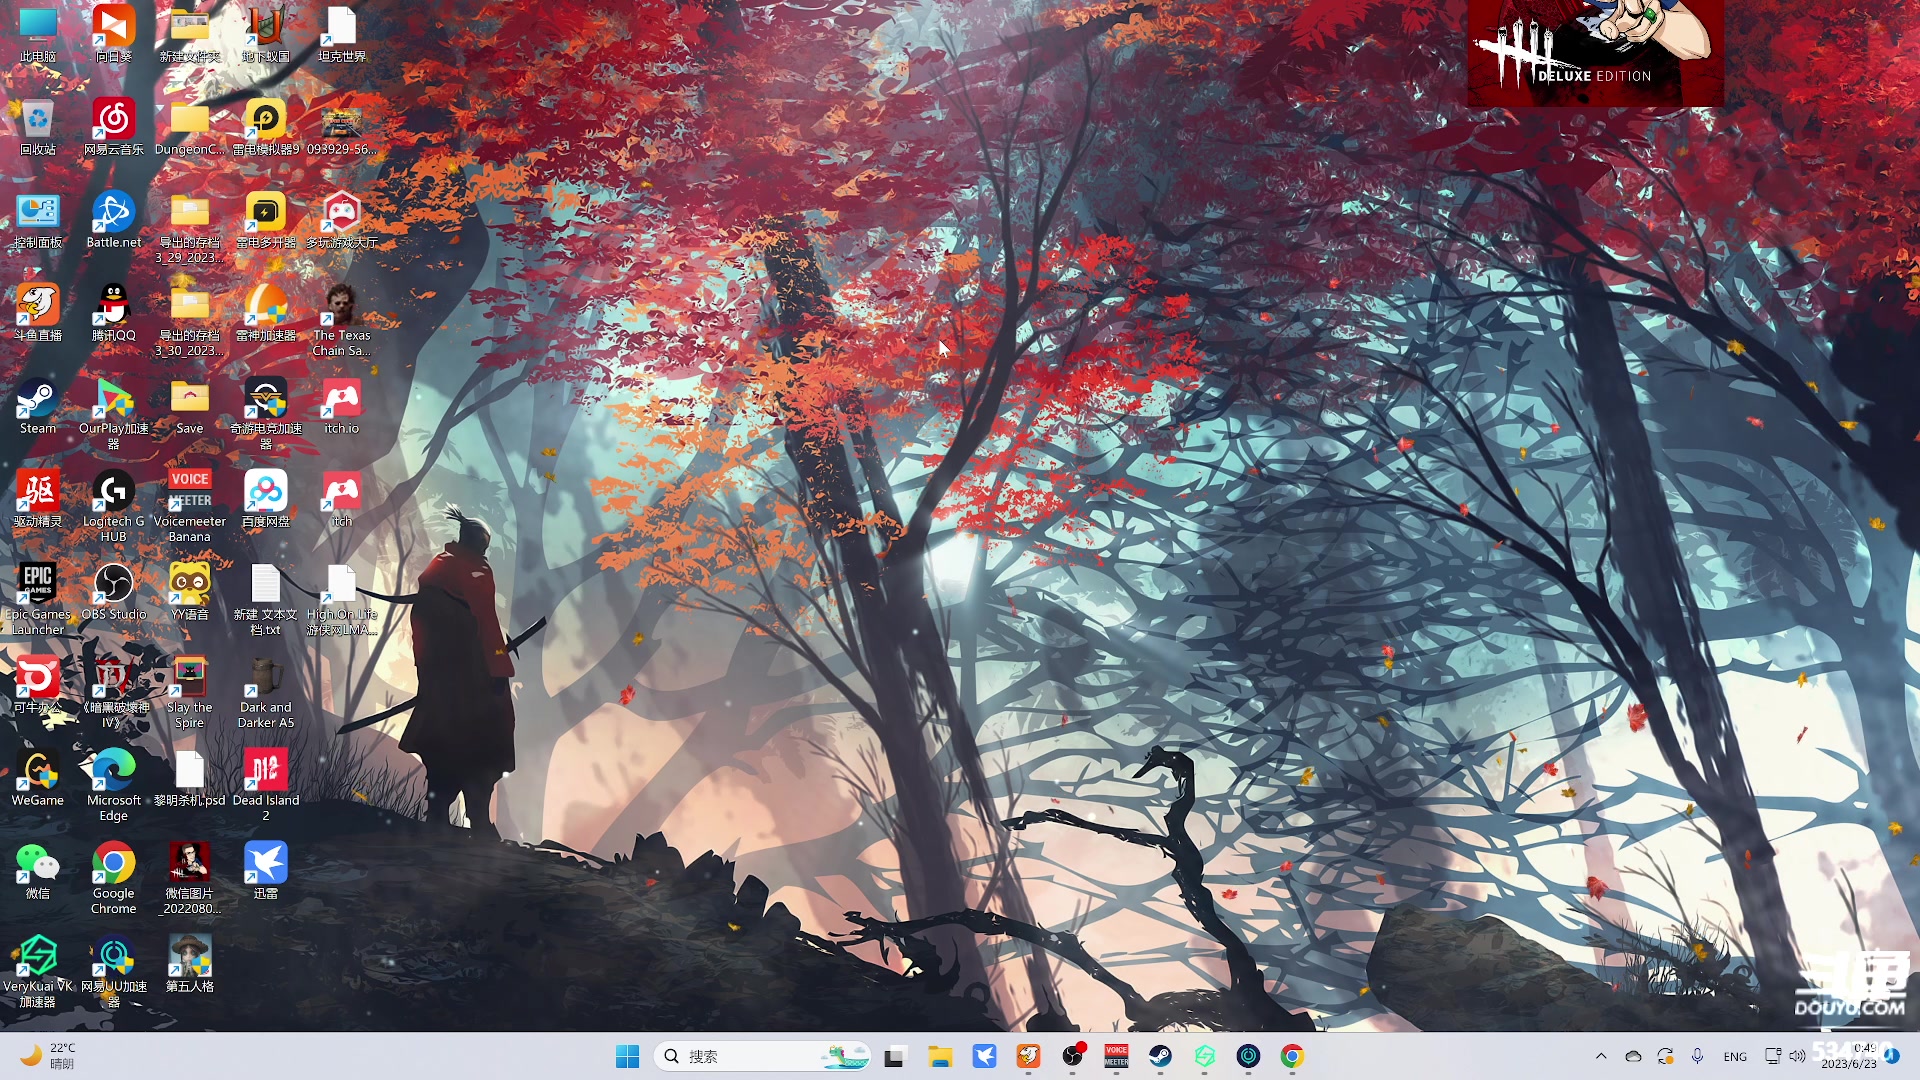
Task: Select Dark and Darker A5 icon
Action: coord(266,693)
